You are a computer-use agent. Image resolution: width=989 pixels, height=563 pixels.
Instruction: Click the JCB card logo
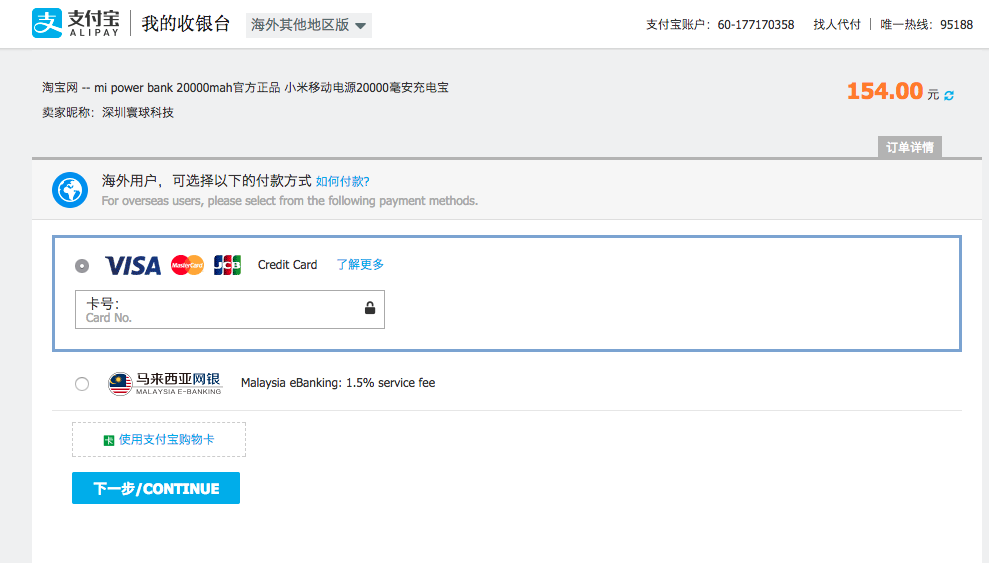point(228,265)
